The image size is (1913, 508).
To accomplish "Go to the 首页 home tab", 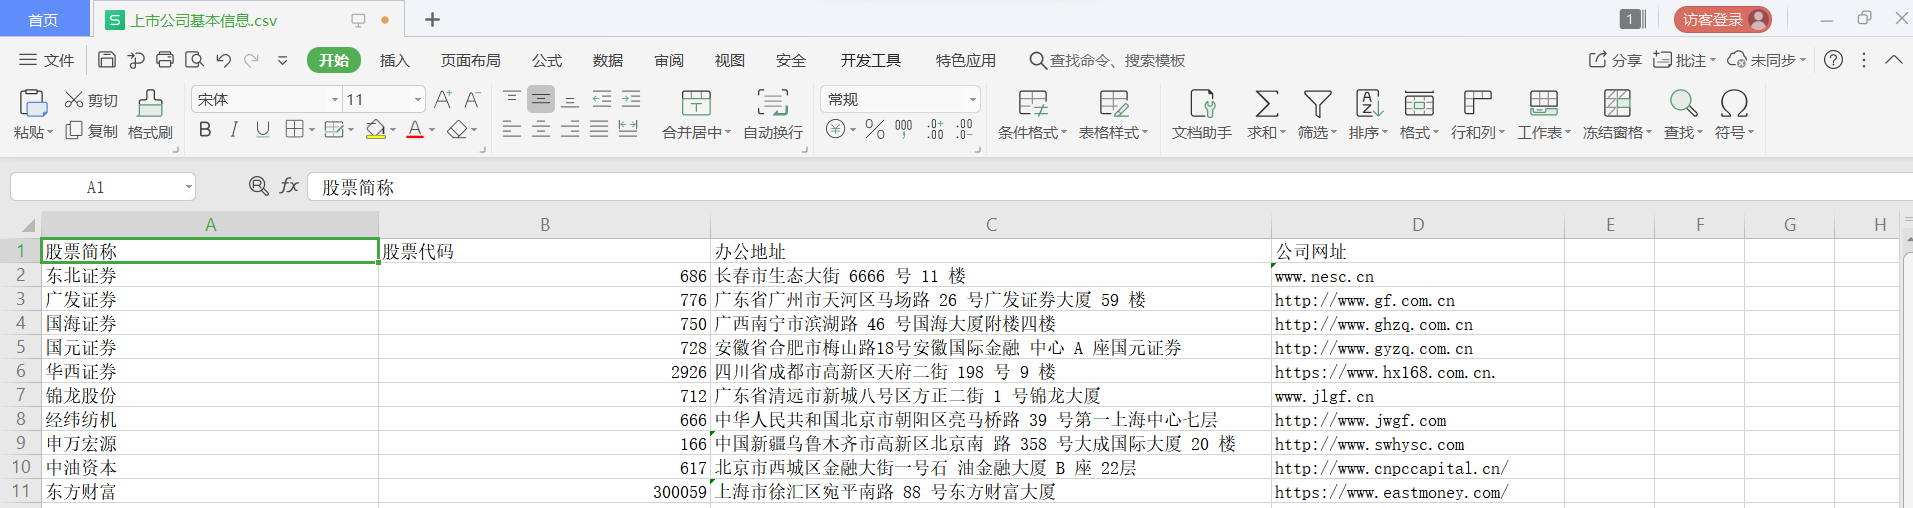I will point(43,20).
